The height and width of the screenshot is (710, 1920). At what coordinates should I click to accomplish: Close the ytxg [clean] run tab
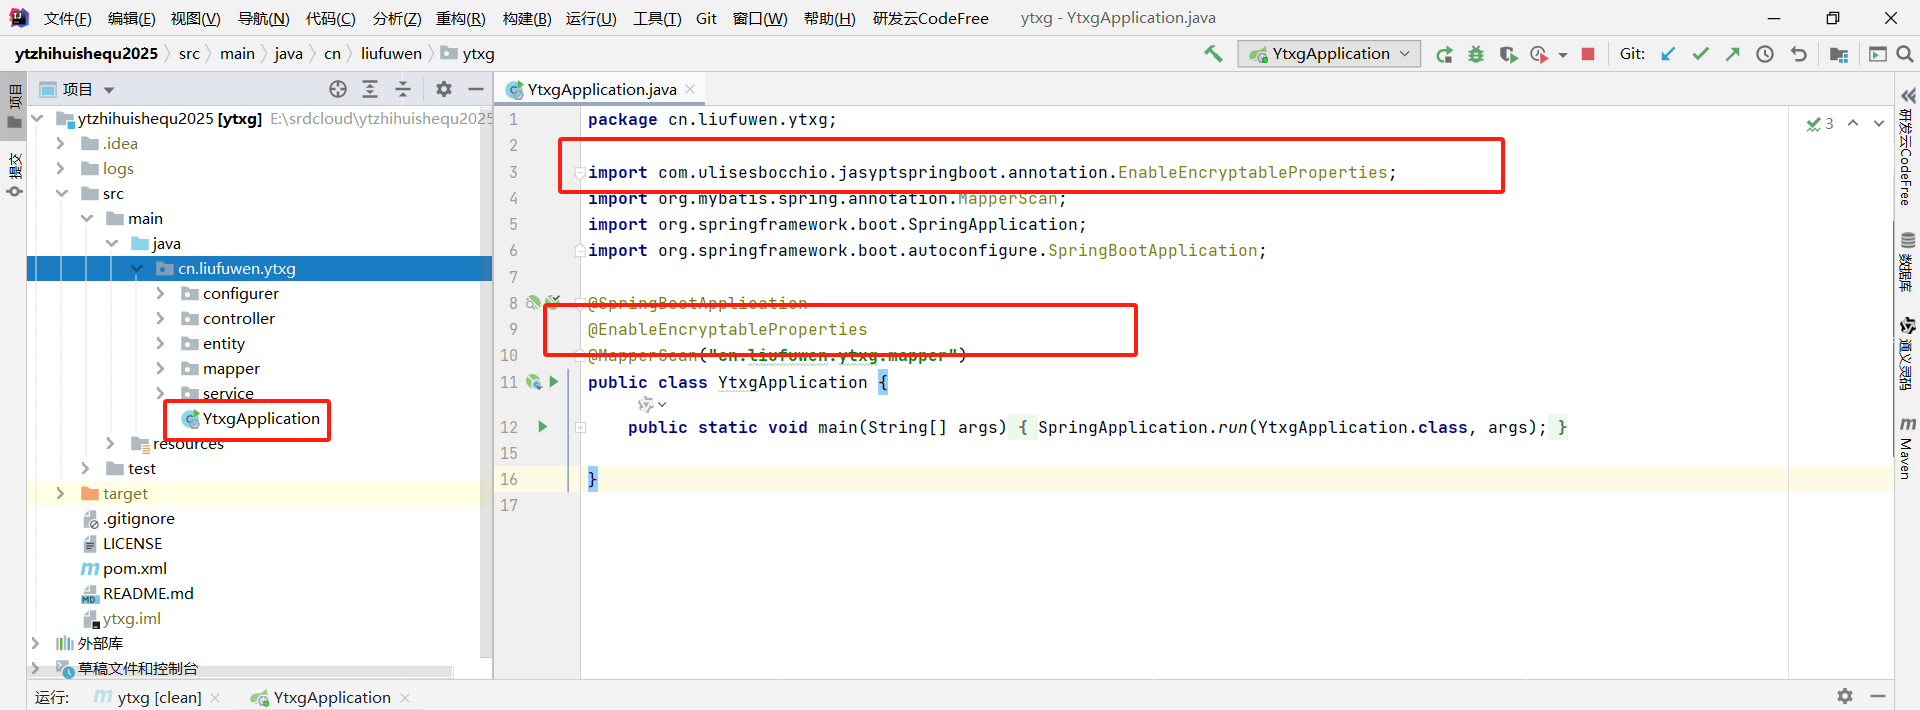pos(215,697)
